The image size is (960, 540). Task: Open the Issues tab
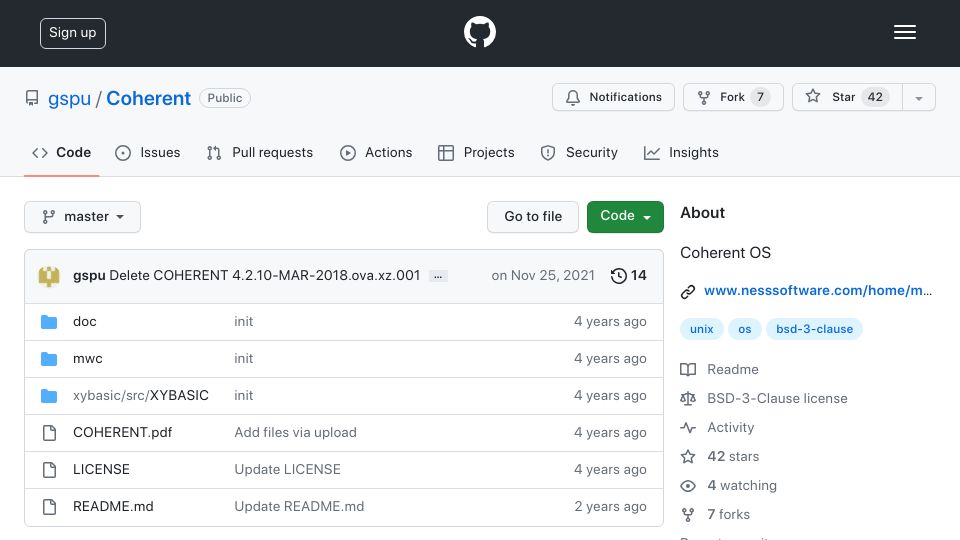click(148, 152)
